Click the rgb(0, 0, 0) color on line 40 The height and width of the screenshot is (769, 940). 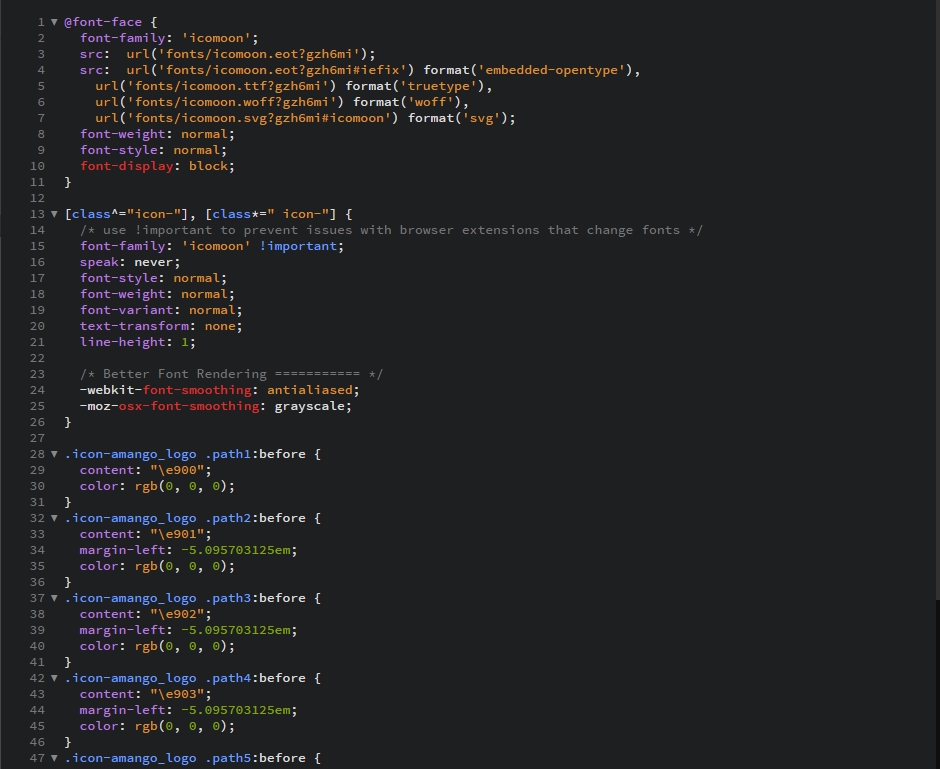[x=181, y=646]
